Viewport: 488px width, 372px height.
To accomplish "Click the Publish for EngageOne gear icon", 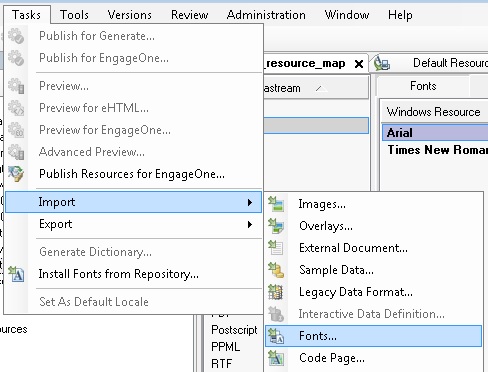I will [16, 58].
